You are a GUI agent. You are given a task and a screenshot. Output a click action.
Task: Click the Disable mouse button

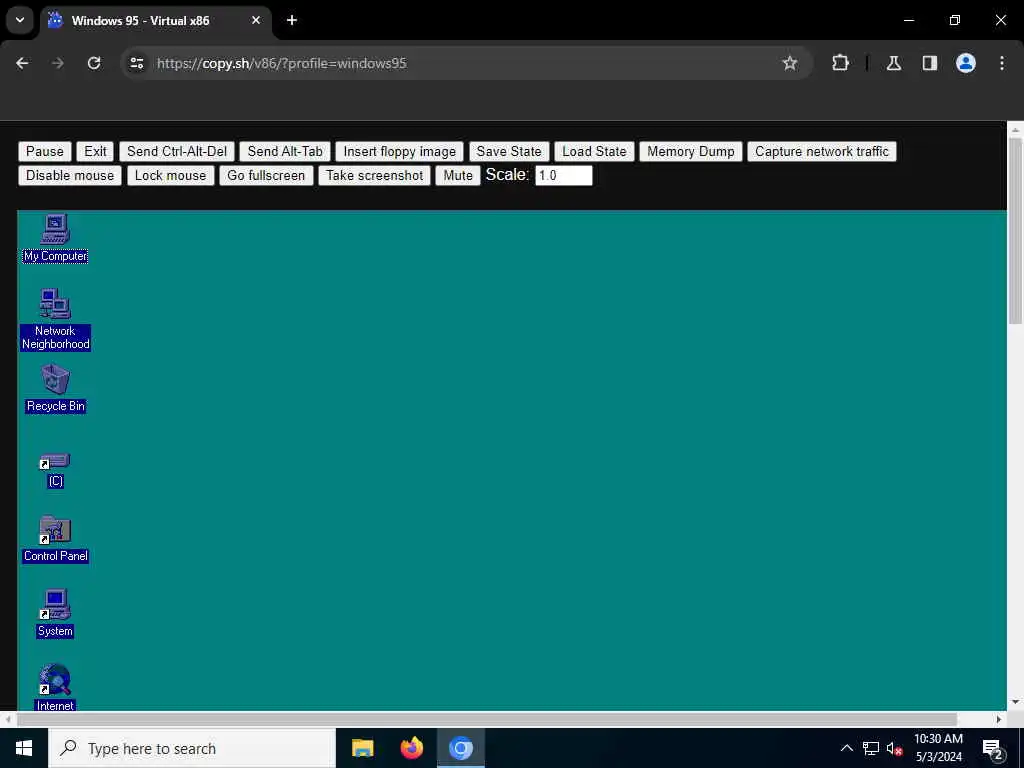point(70,176)
